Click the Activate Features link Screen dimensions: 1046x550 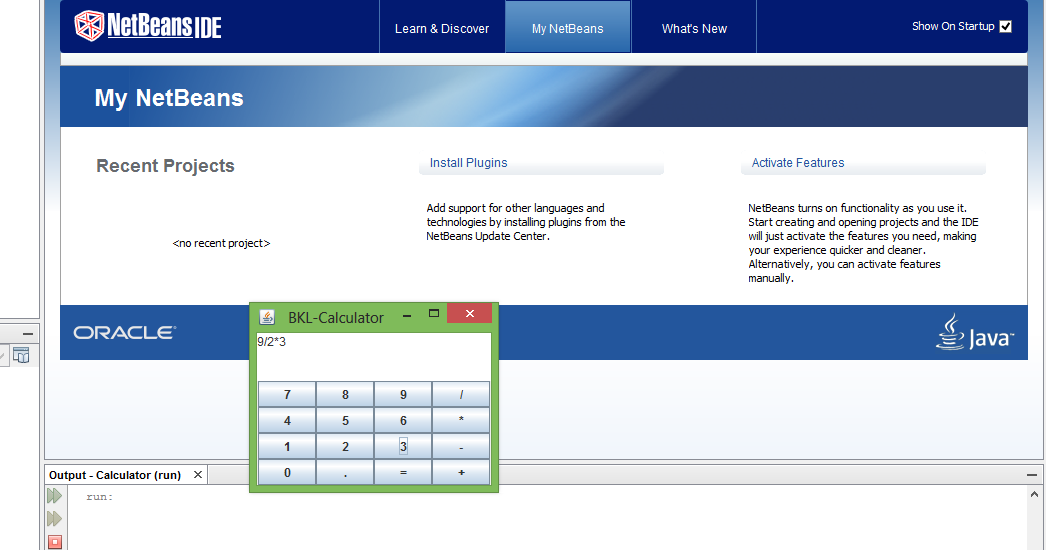tap(798, 163)
